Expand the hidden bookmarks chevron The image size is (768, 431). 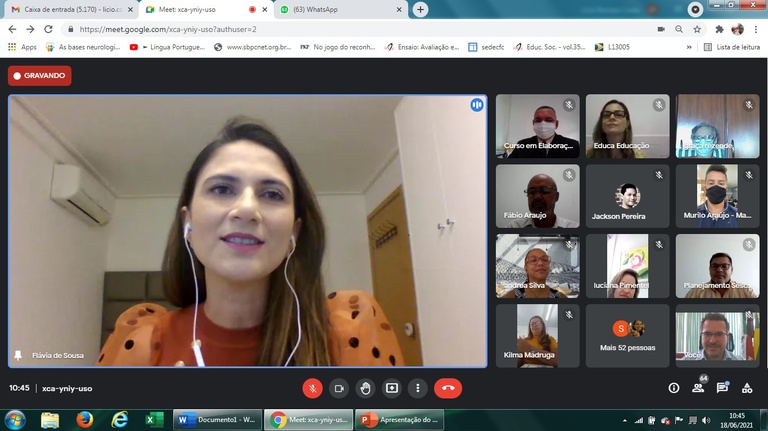pos(688,47)
